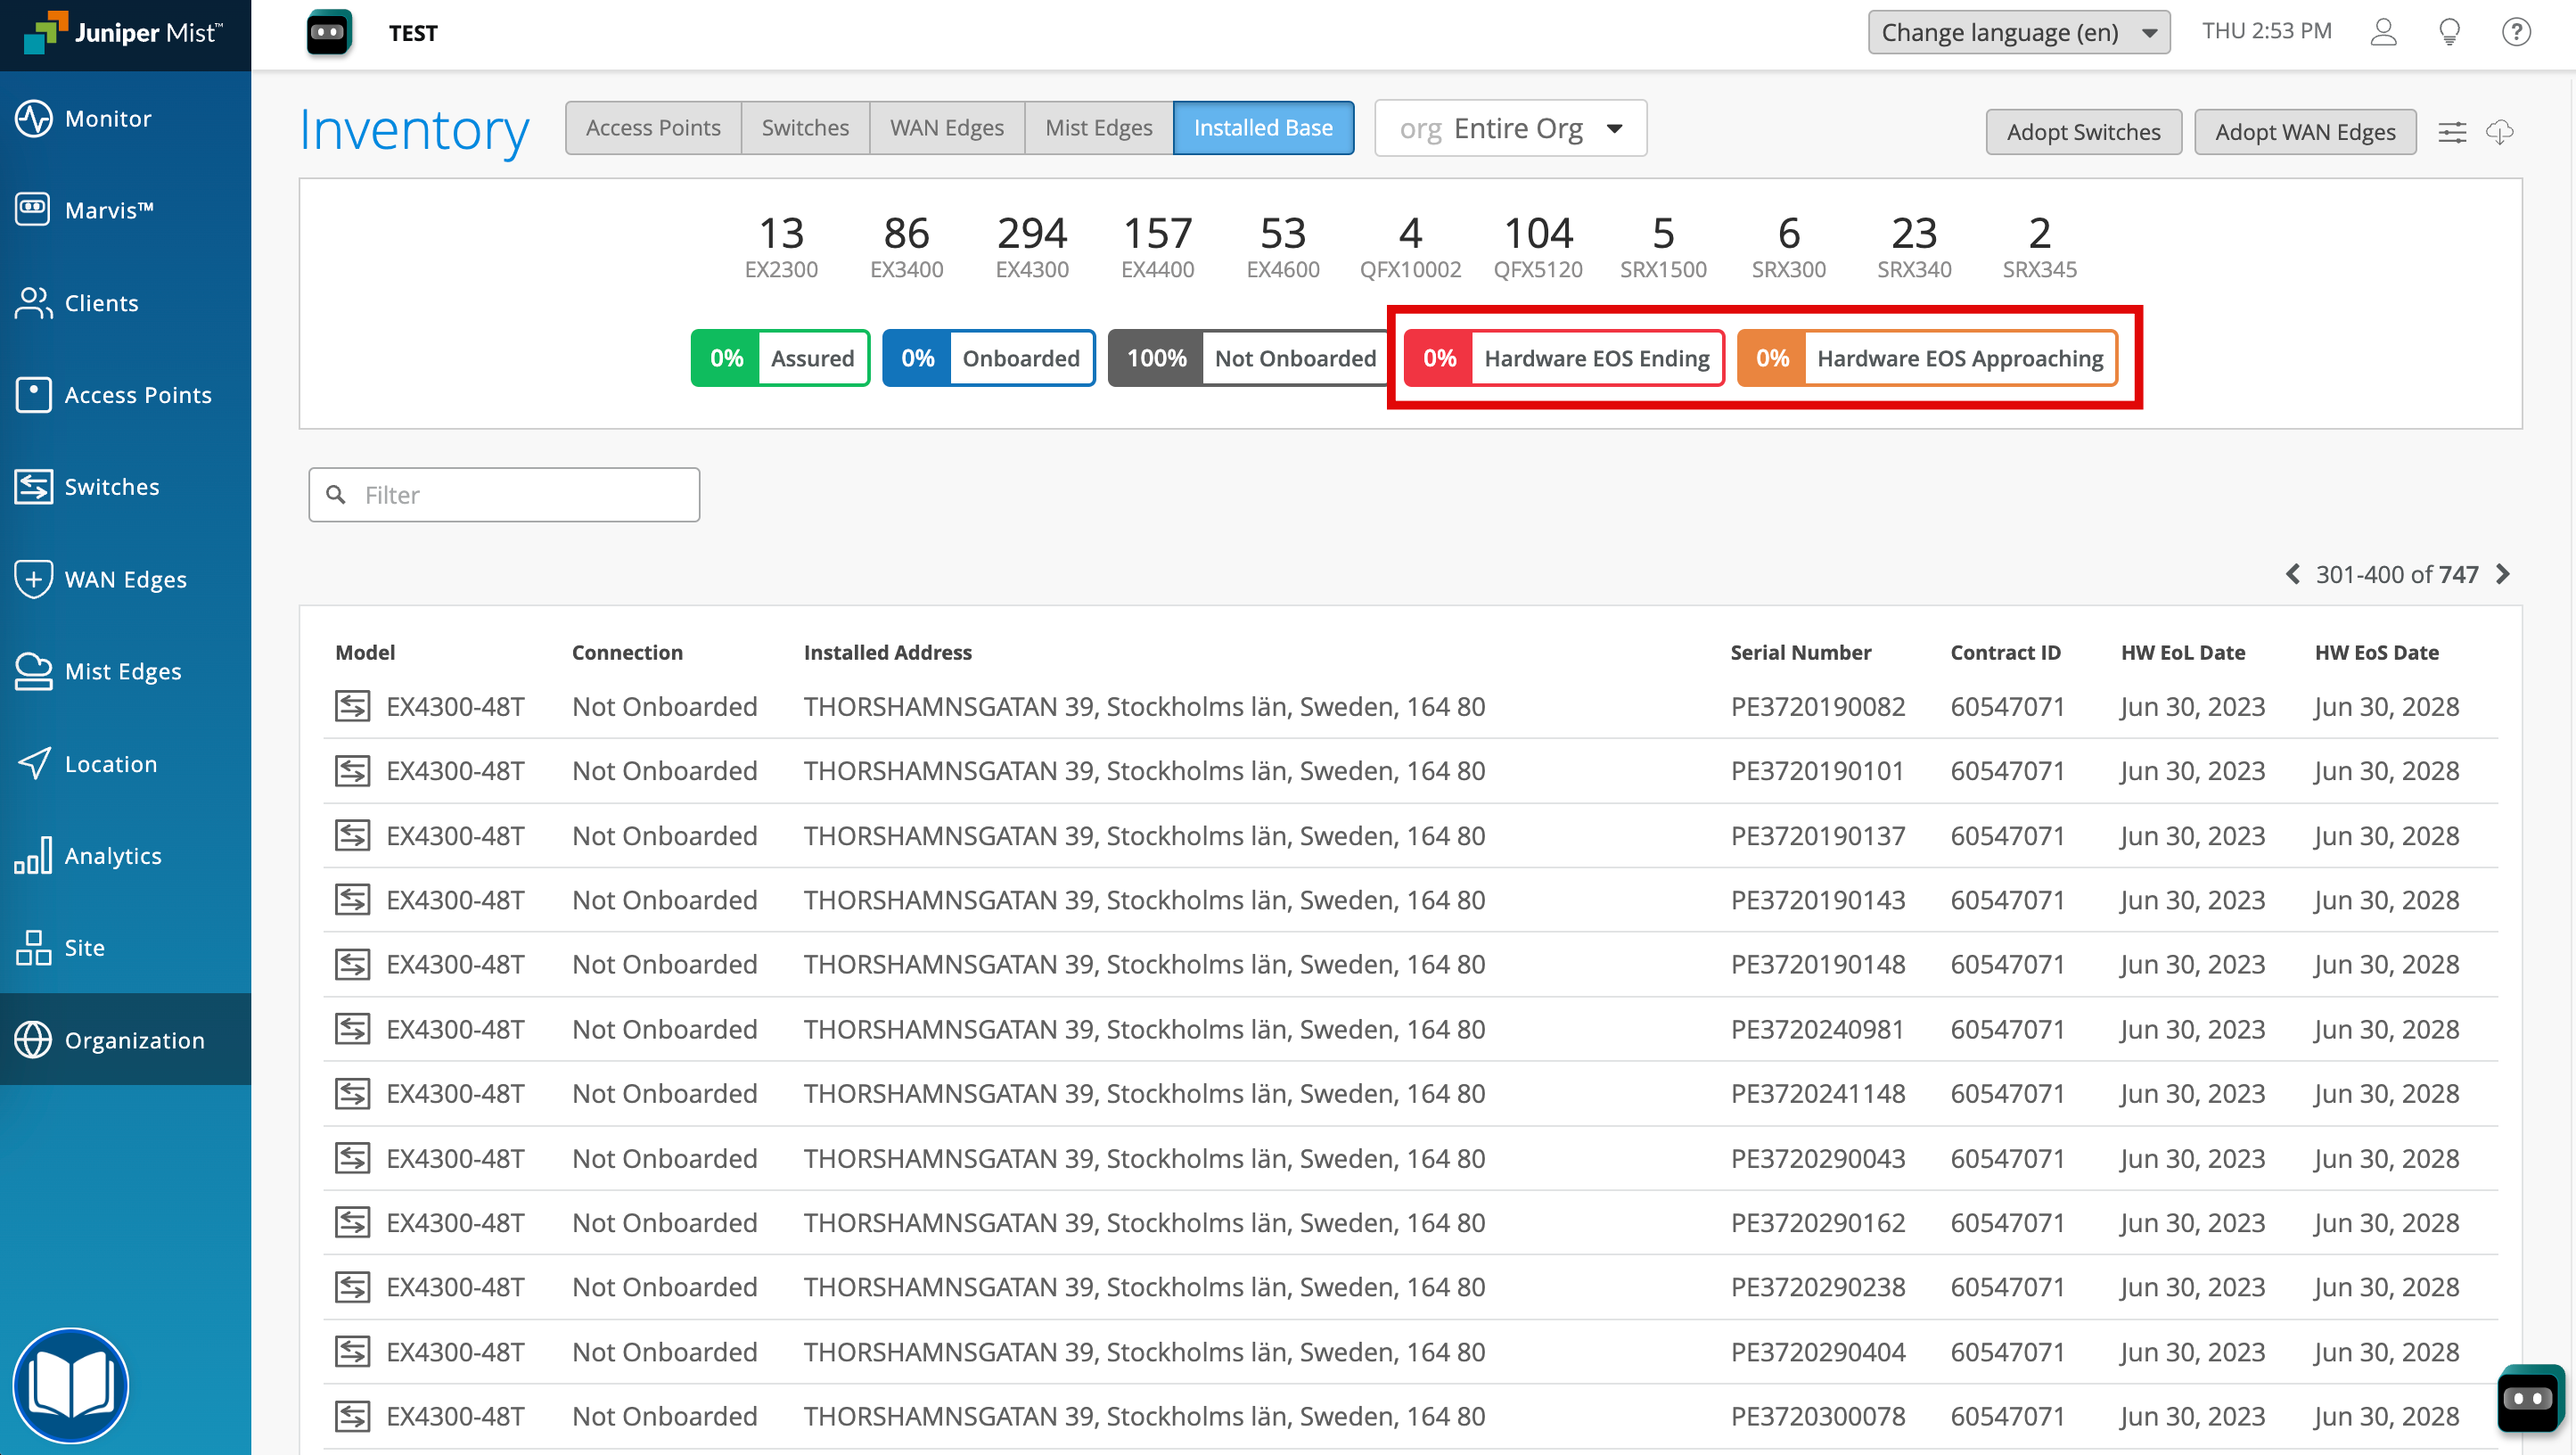Screen dimensions: 2576x1455
Task: Expand the Entire Org selector
Action: (x=1510, y=129)
